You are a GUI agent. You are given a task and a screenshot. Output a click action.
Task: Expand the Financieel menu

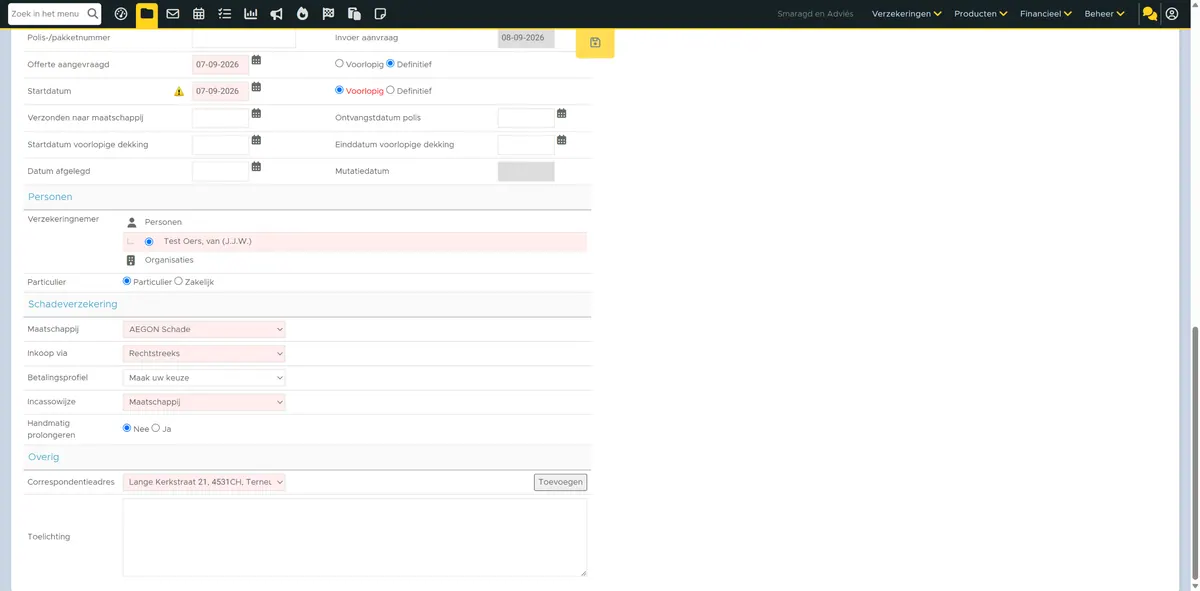[x=1046, y=14]
